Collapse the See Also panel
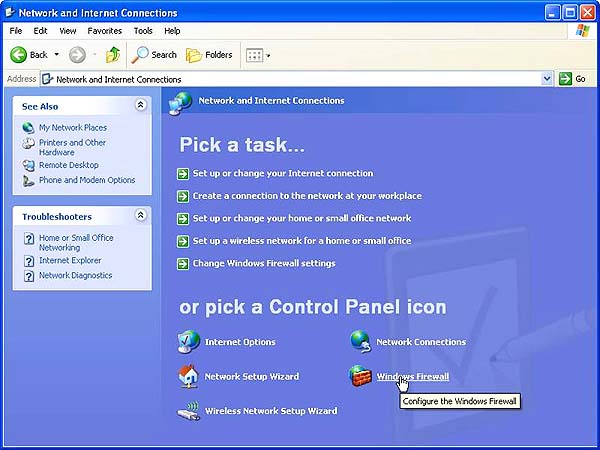 click(x=141, y=104)
